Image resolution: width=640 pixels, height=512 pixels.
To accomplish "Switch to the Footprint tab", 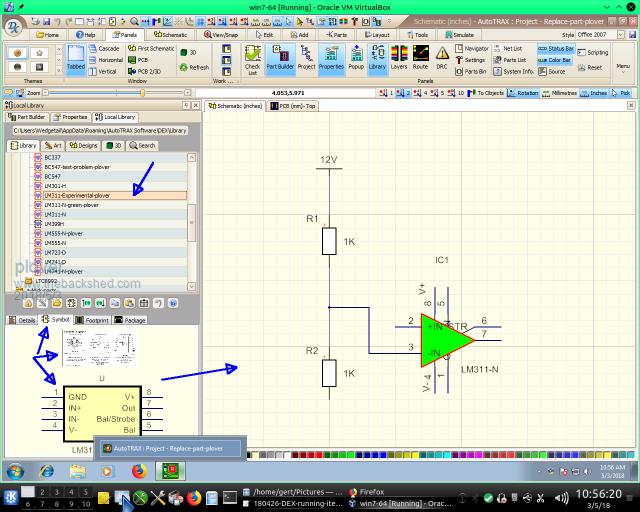I will click(93, 320).
